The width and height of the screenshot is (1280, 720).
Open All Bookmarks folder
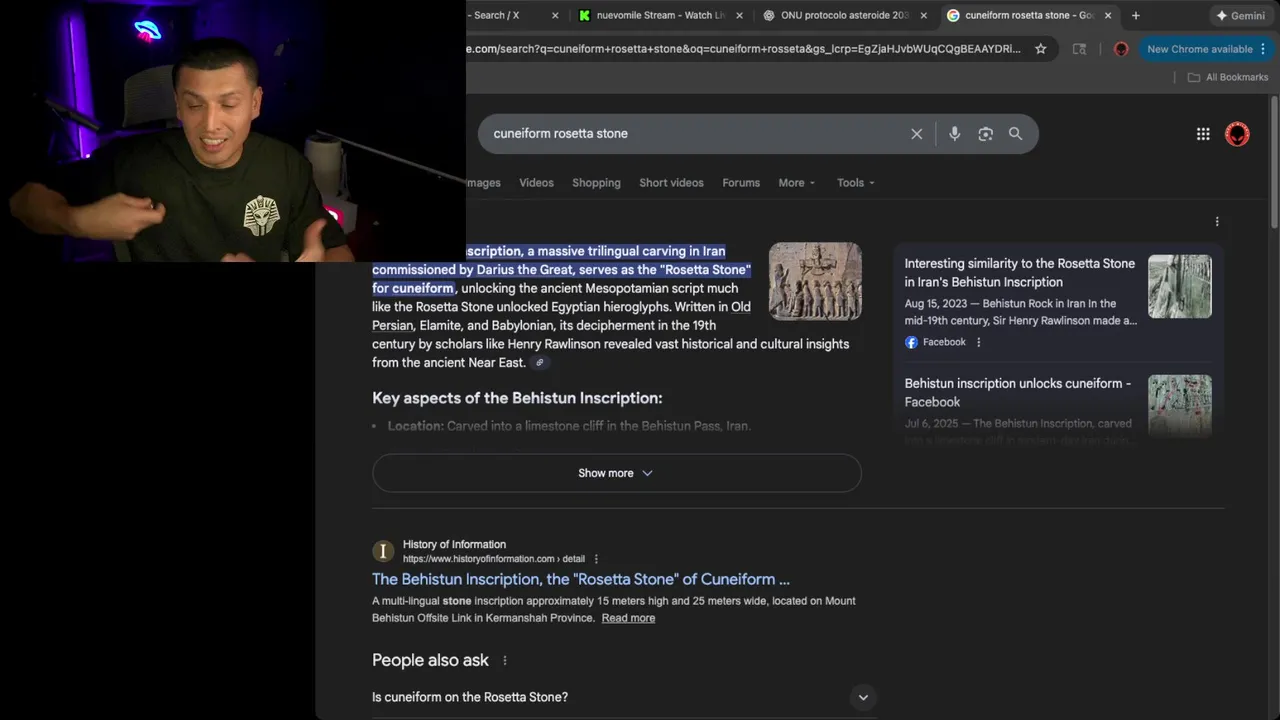(x=1228, y=77)
